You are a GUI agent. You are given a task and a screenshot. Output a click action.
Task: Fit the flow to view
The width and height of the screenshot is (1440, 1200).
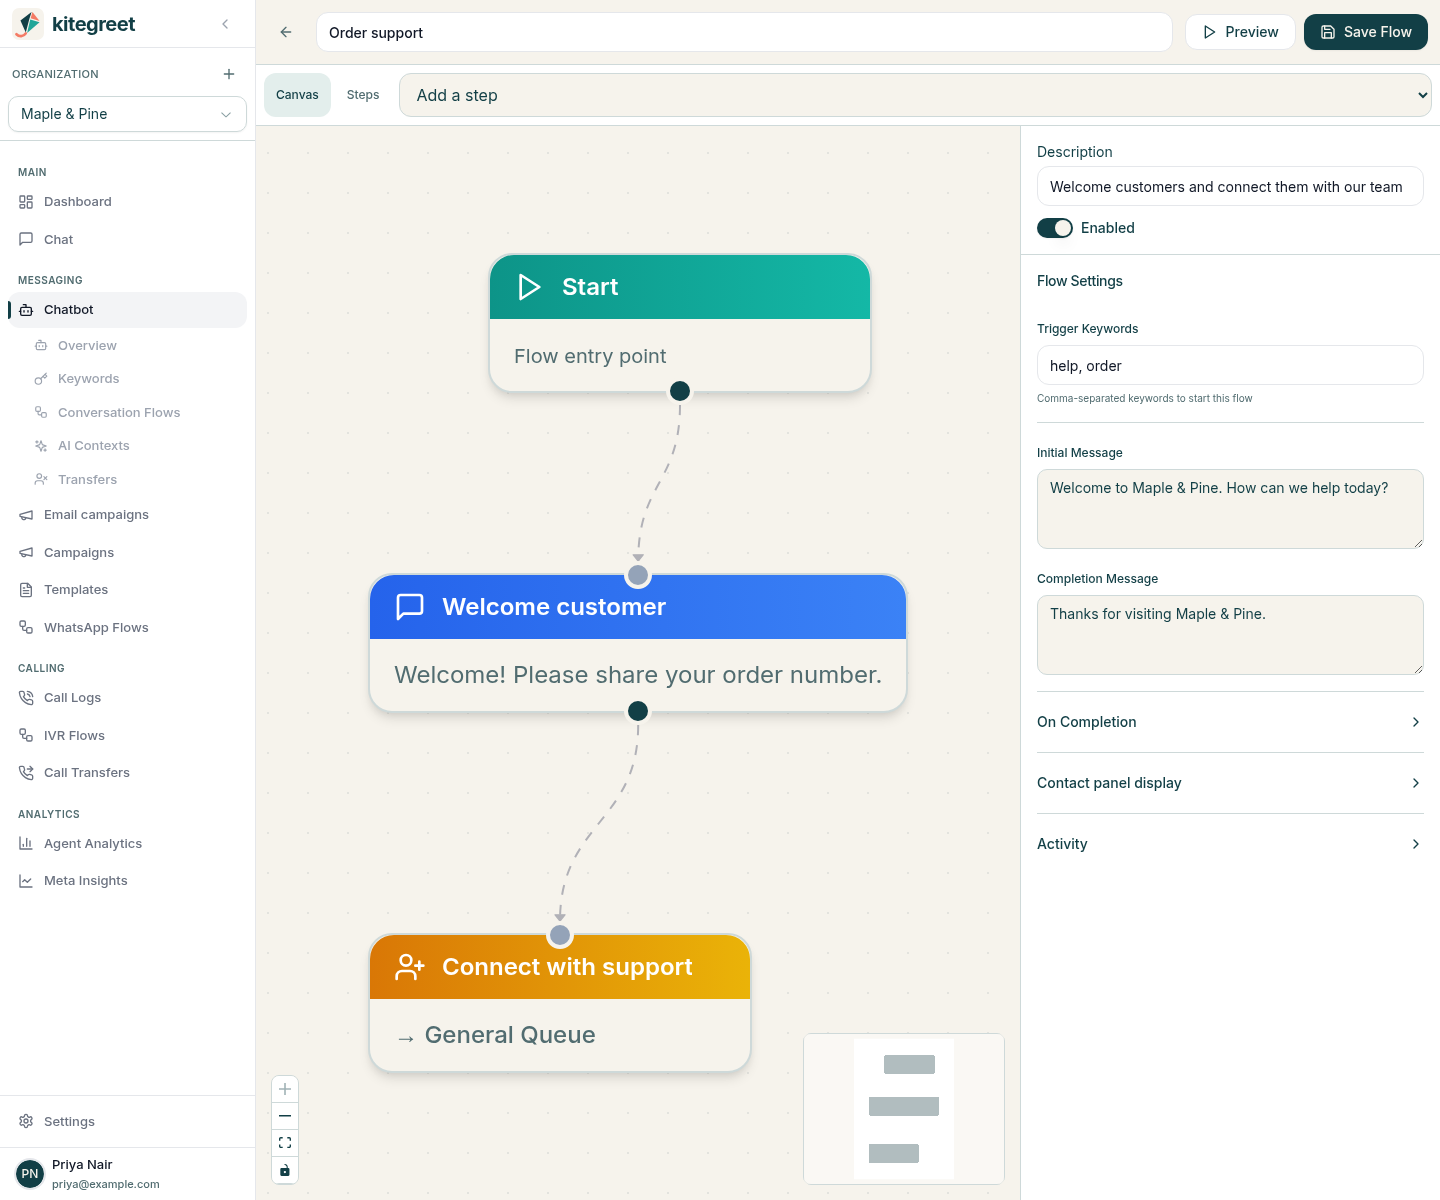(x=285, y=1143)
